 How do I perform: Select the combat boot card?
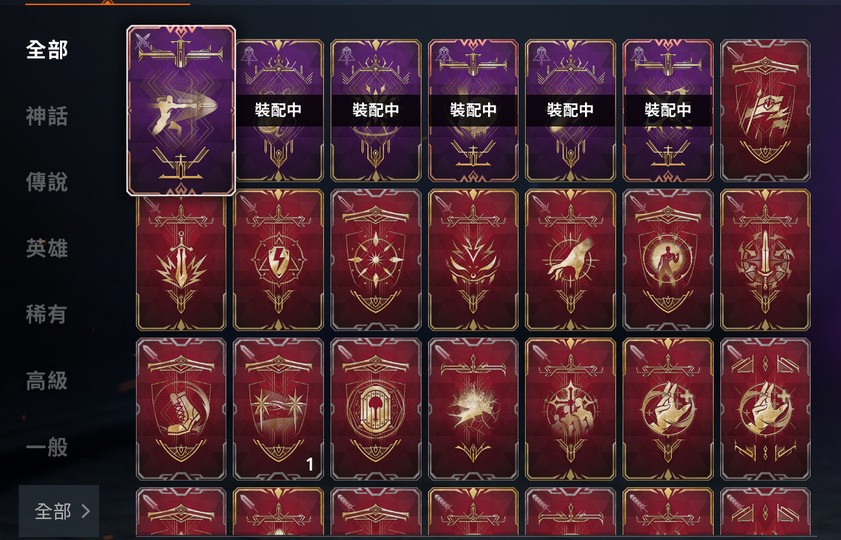coord(181,409)
